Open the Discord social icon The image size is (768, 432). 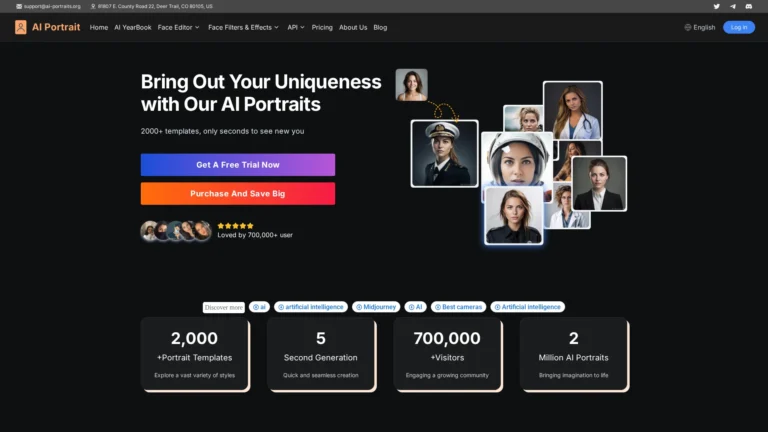(x=748, y=6)
